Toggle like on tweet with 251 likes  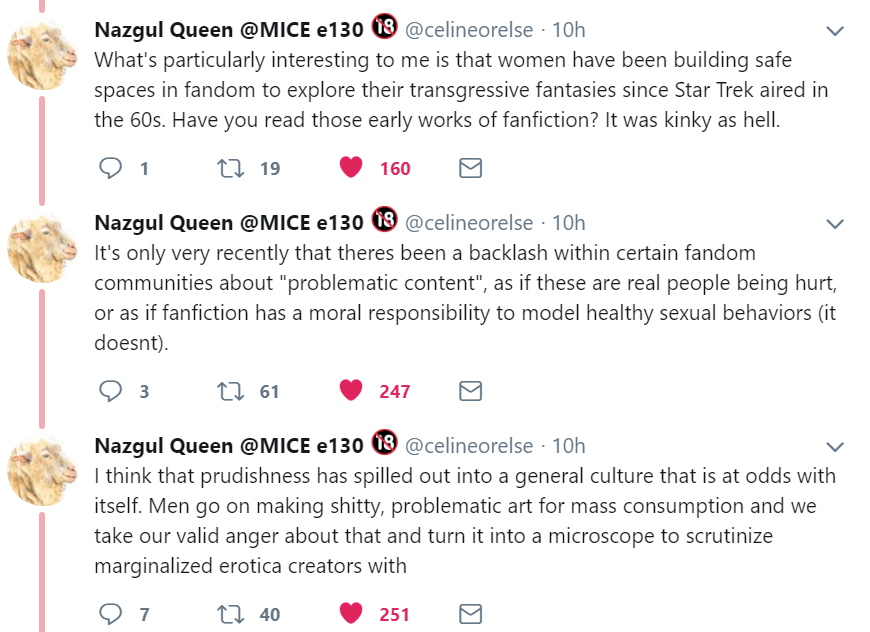[x=350, y=614]
